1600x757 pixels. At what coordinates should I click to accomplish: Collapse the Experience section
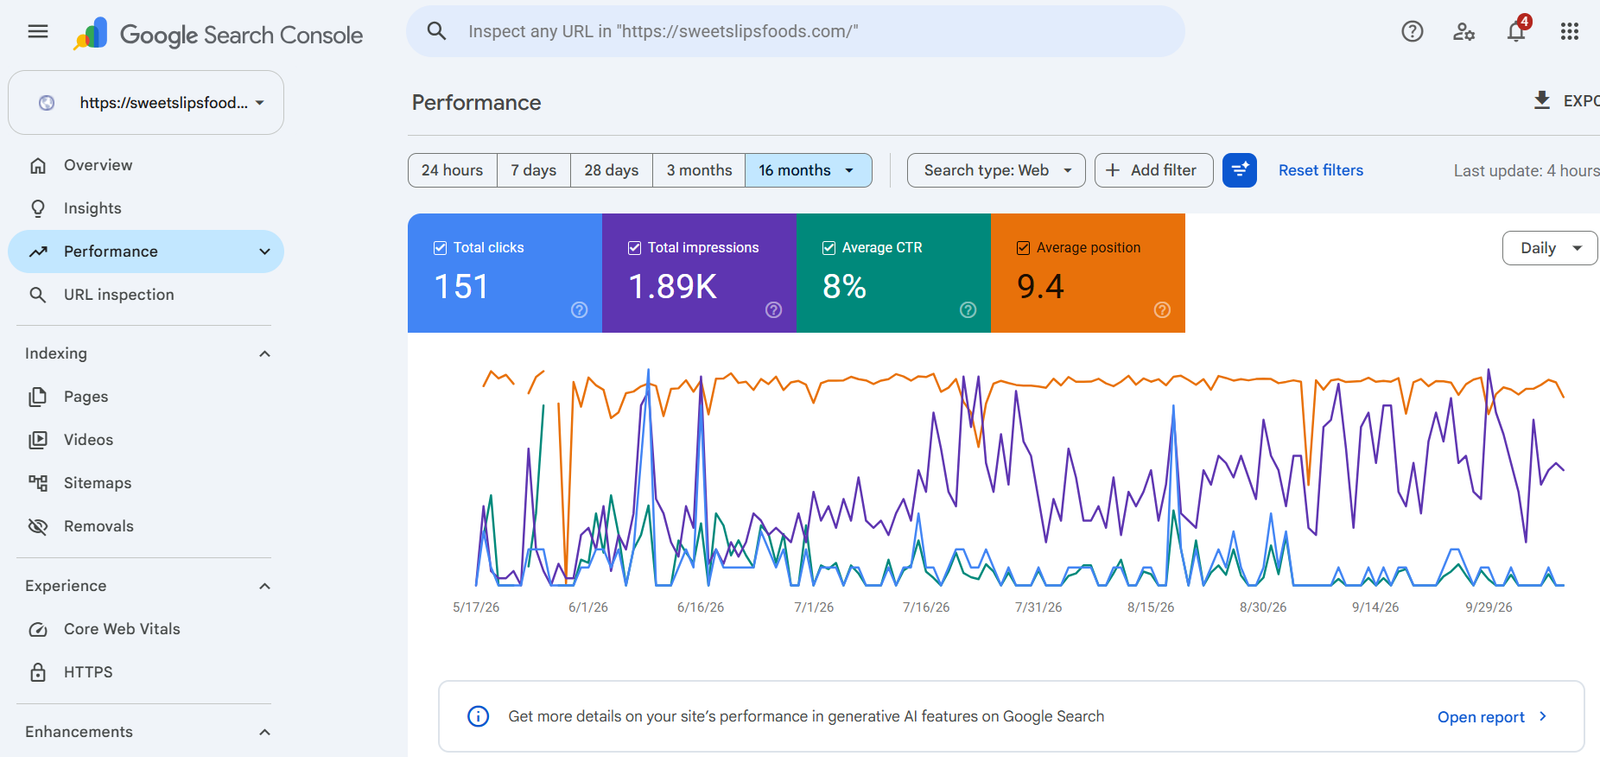(x=264, y=586)
